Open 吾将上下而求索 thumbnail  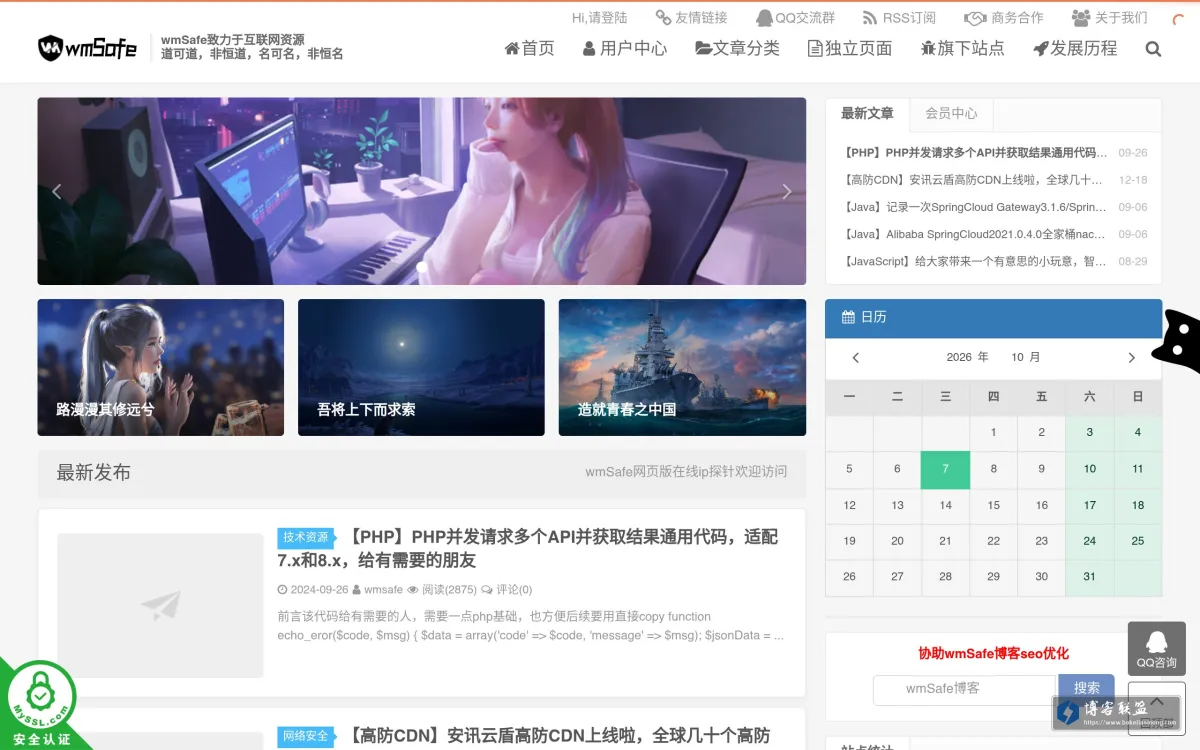(421, 367)
